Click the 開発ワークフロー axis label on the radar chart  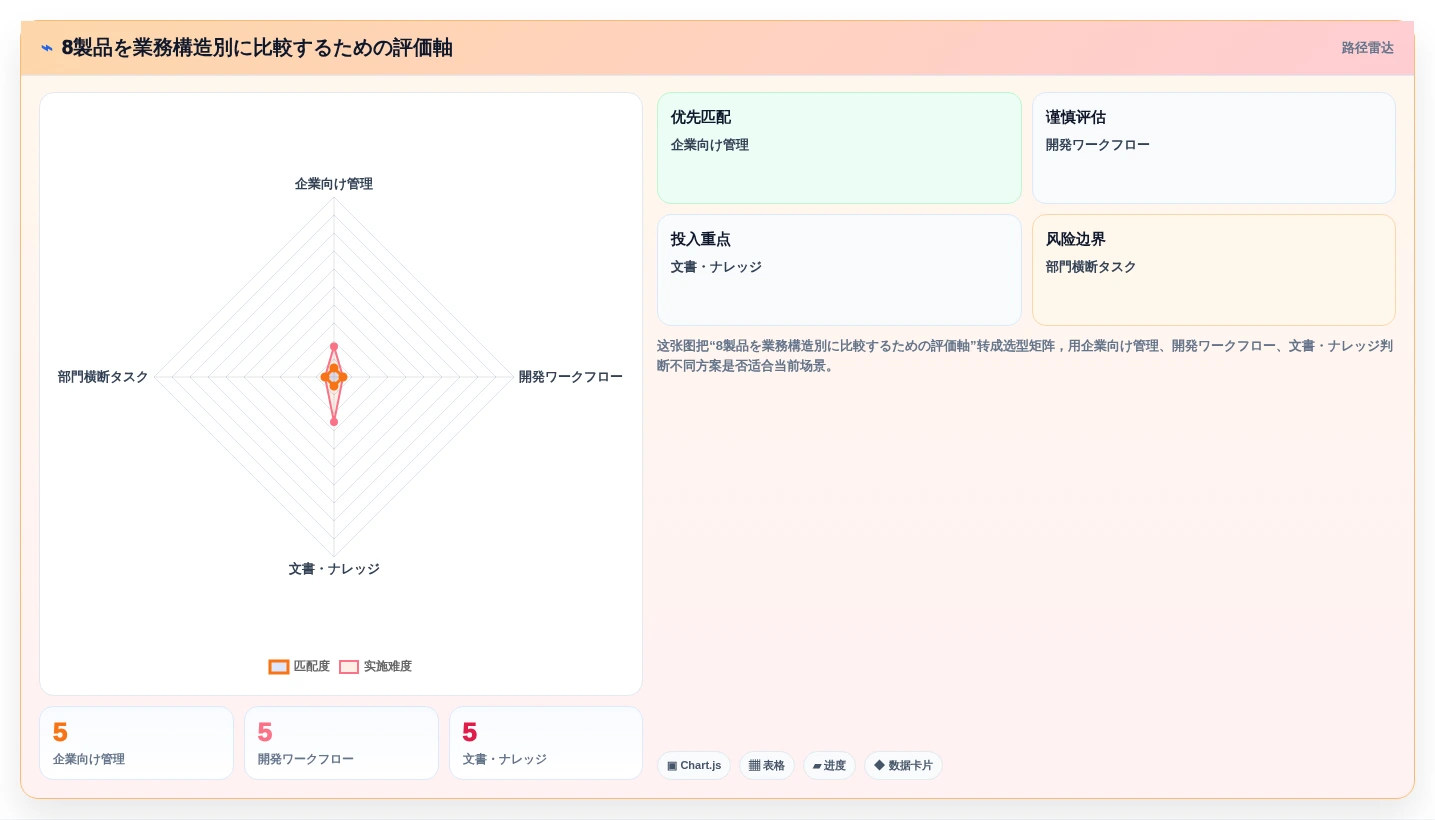pyautogui.click(x=570, y=377)
